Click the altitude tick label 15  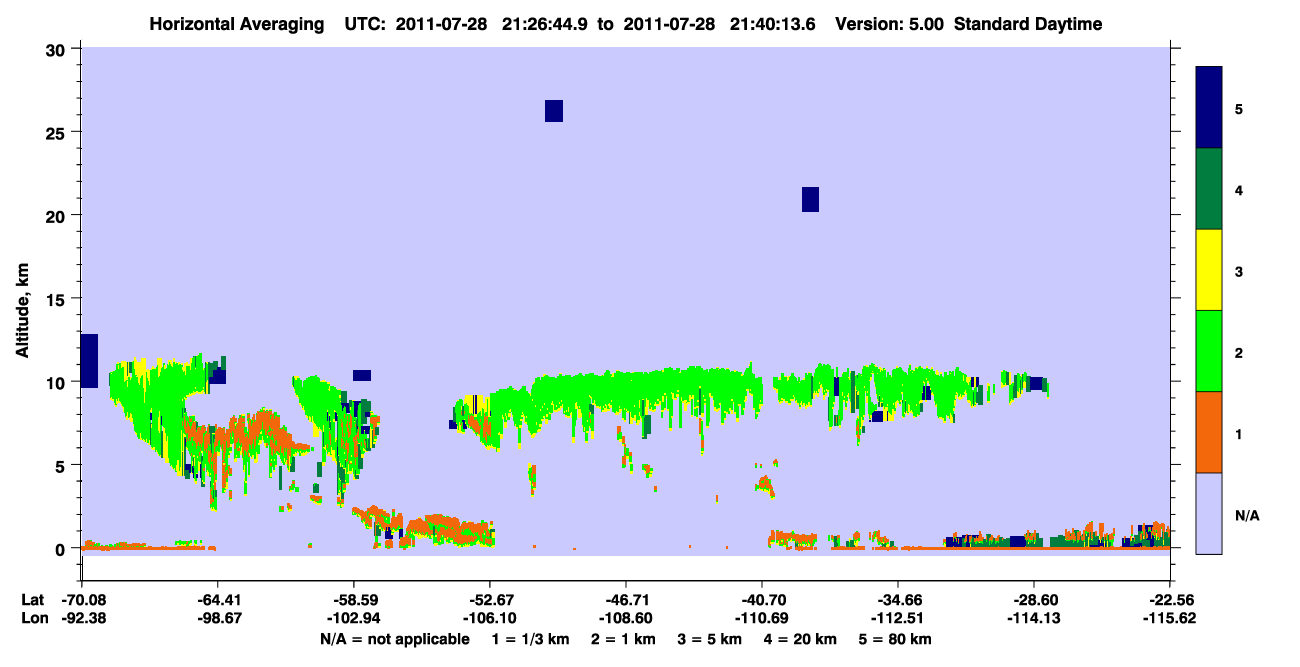tap(57, 299)
